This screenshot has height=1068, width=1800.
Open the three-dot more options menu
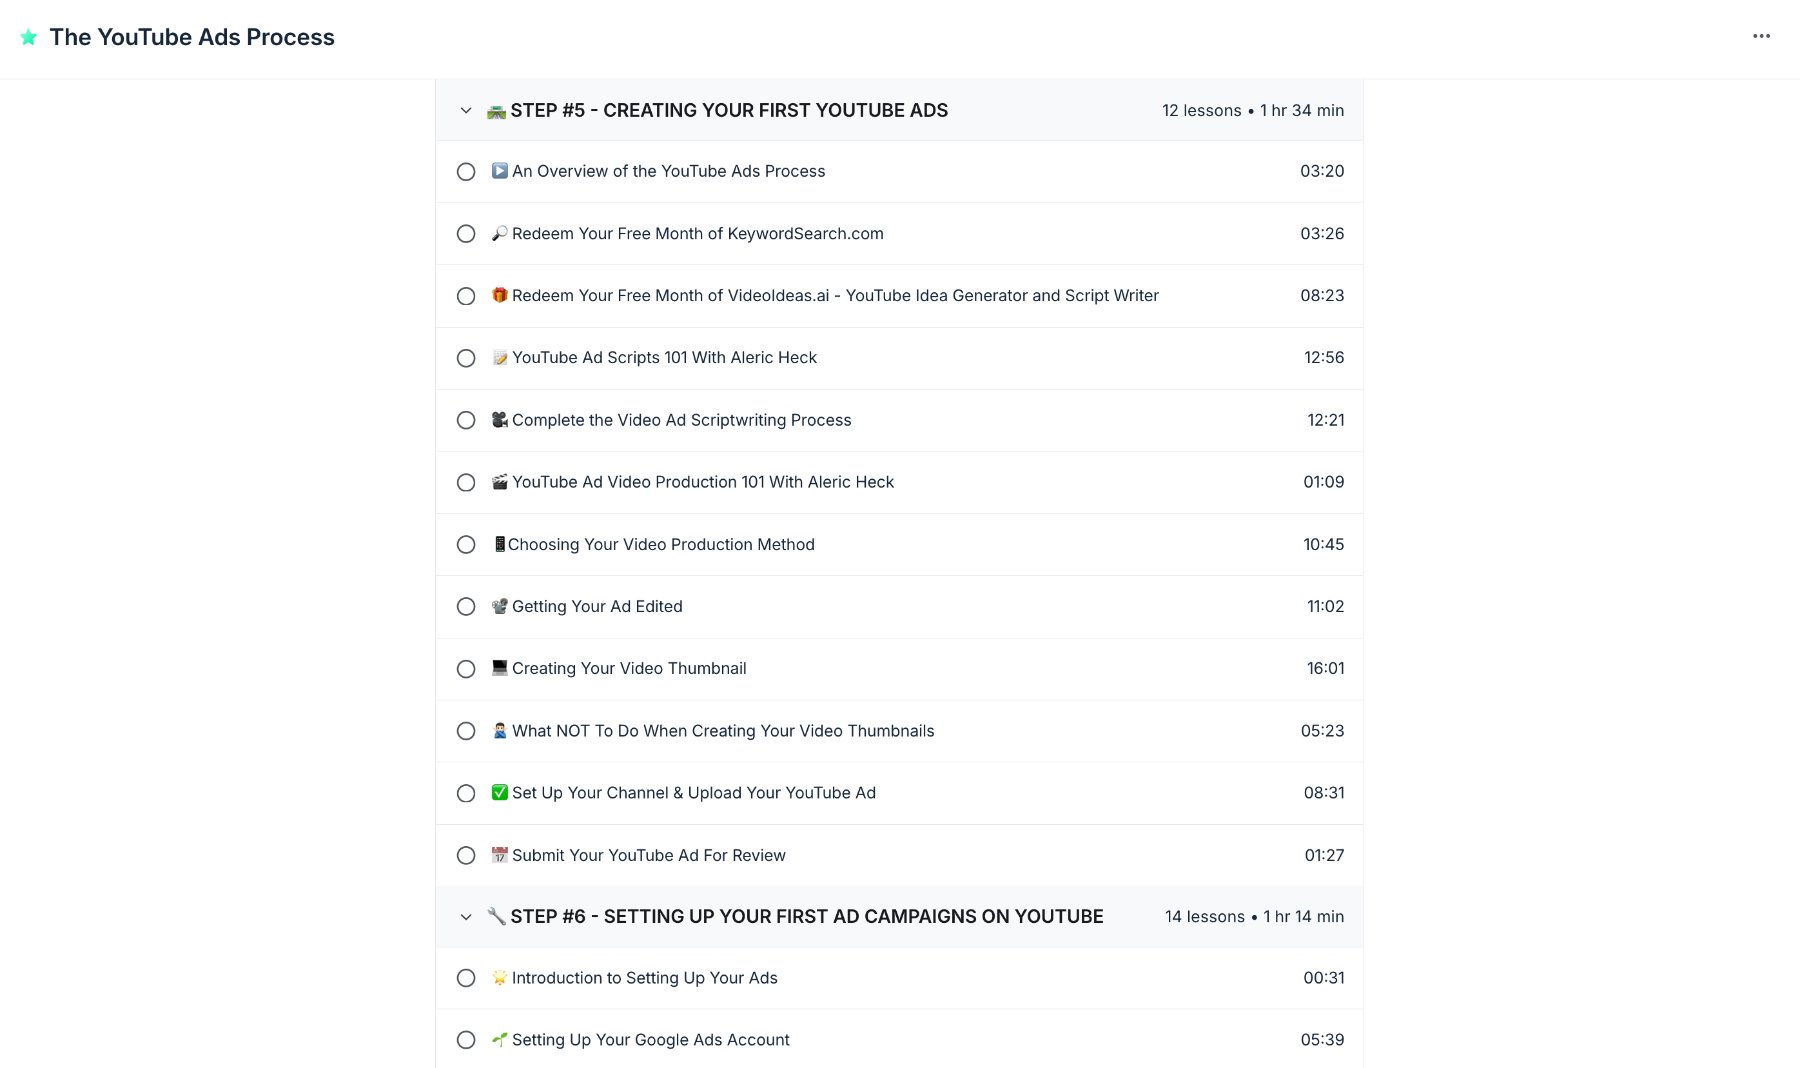[x=1761, y=36]
